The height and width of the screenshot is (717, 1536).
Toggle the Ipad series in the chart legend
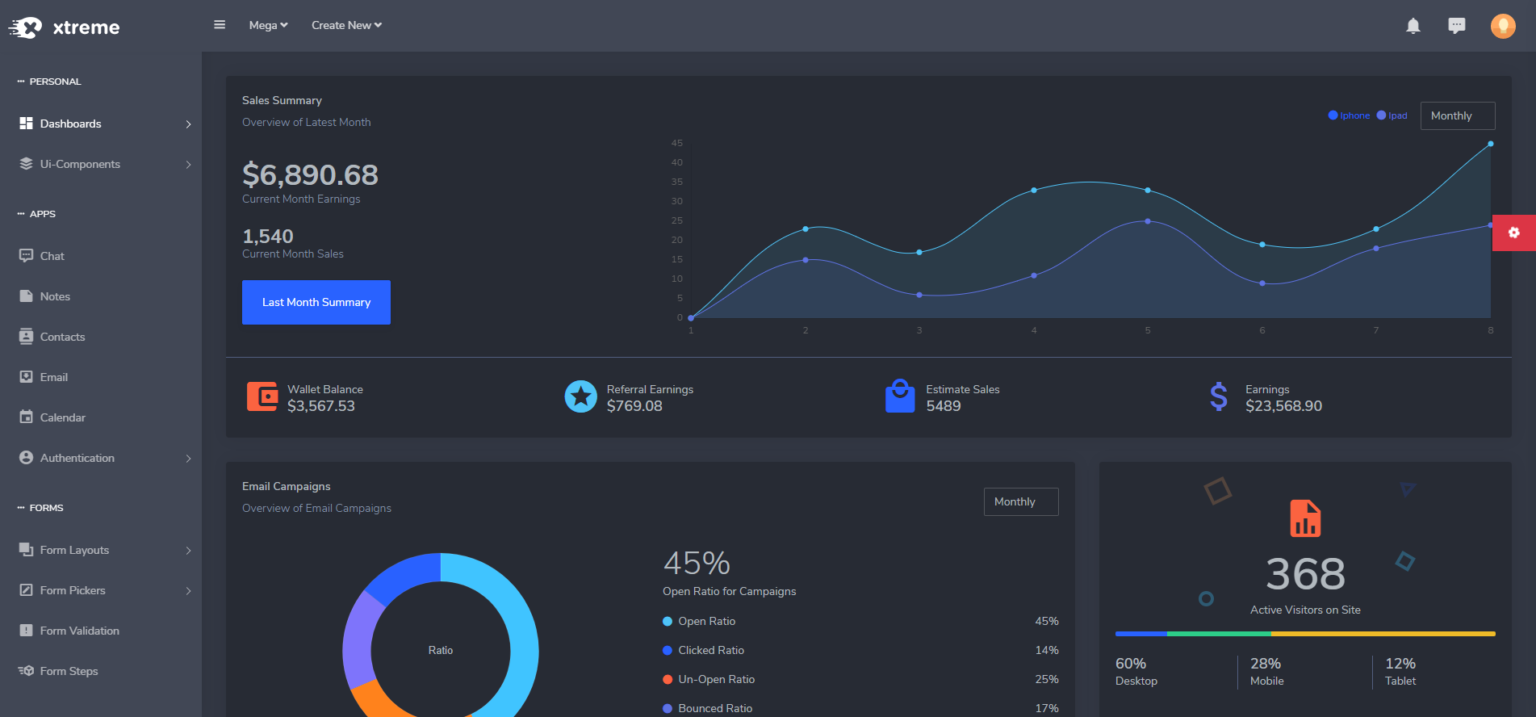(x=1391, y=115)
